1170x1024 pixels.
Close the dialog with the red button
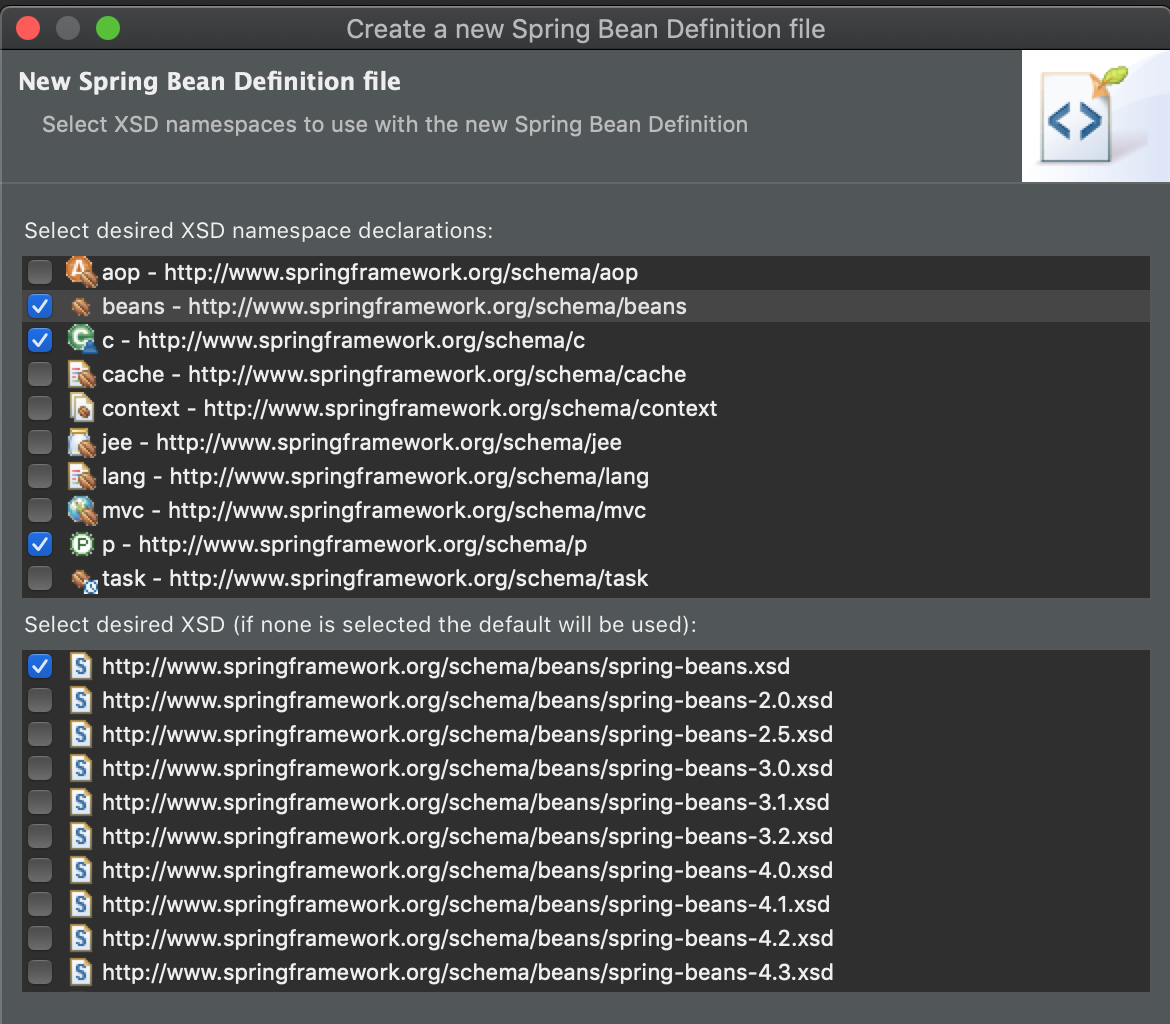point(28,28)
